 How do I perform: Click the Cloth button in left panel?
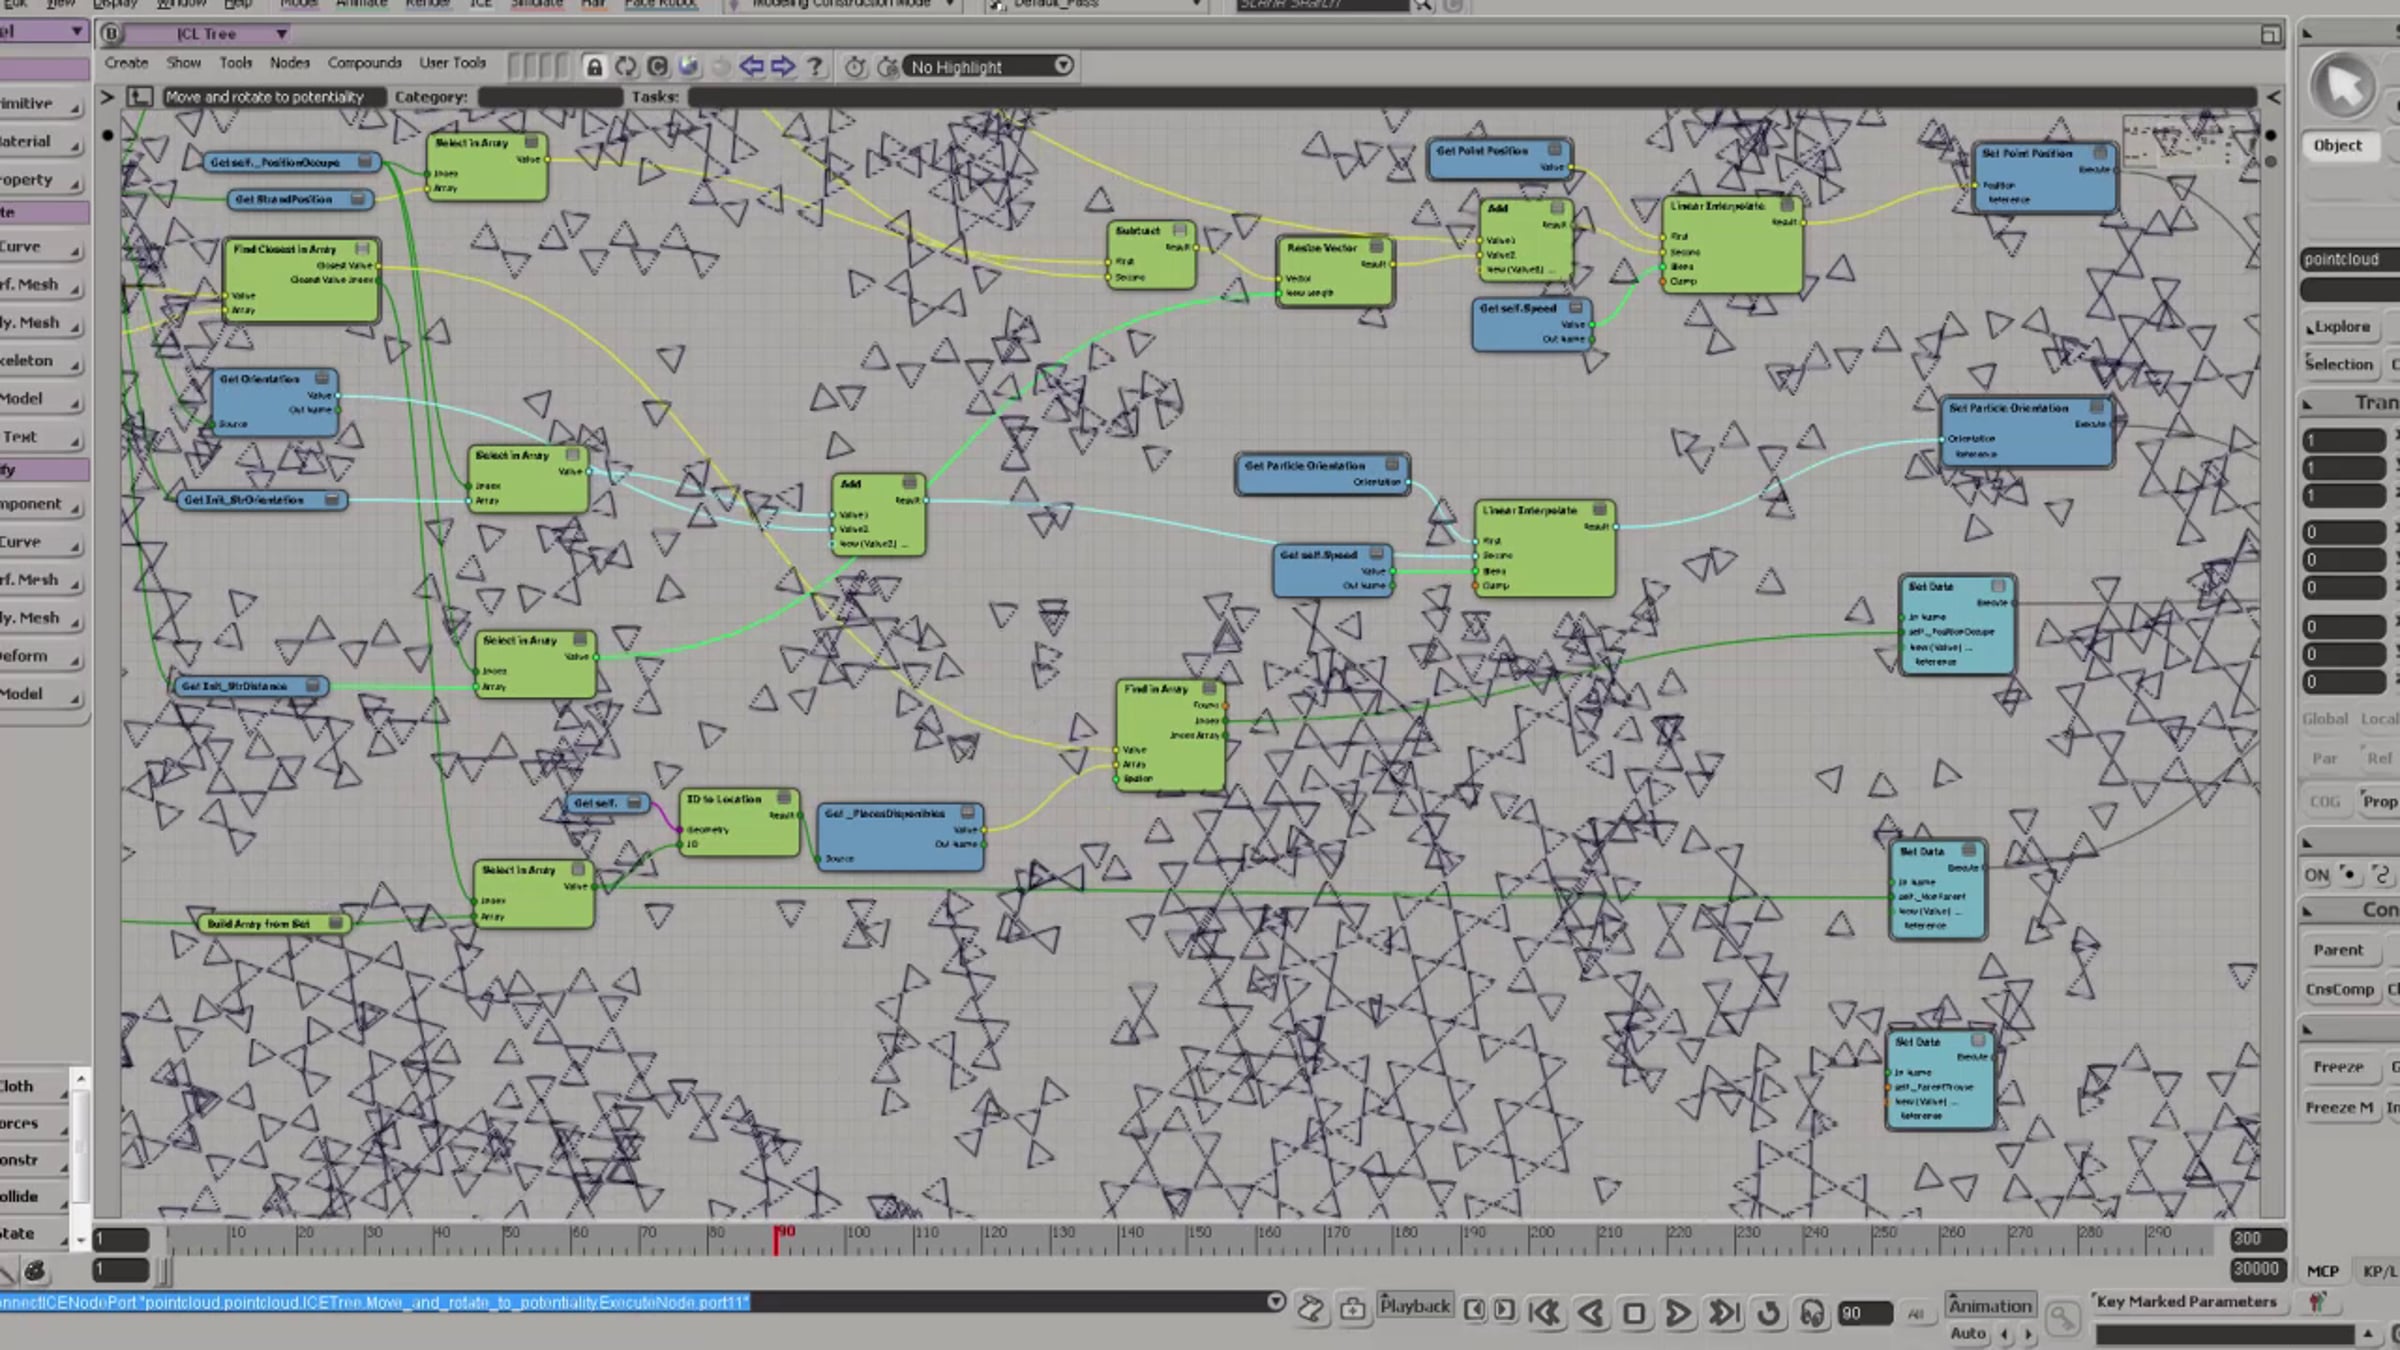tap(32, 1086)
